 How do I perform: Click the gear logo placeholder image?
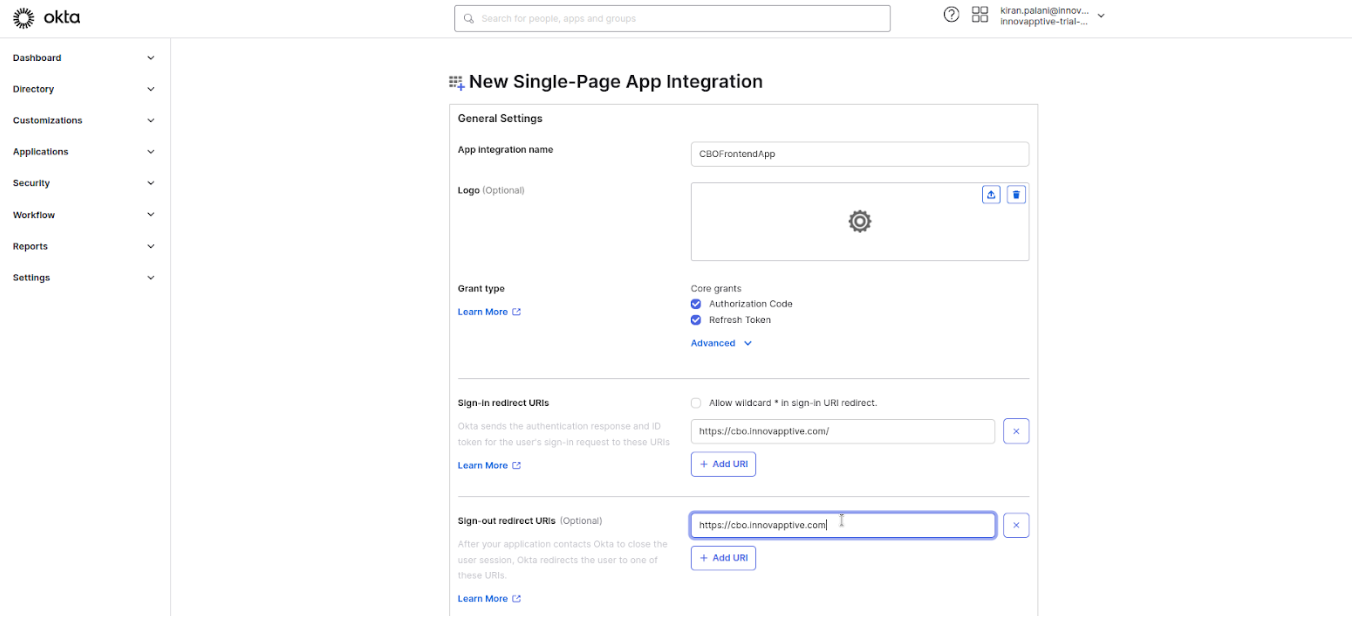click(x=859, y=222)
